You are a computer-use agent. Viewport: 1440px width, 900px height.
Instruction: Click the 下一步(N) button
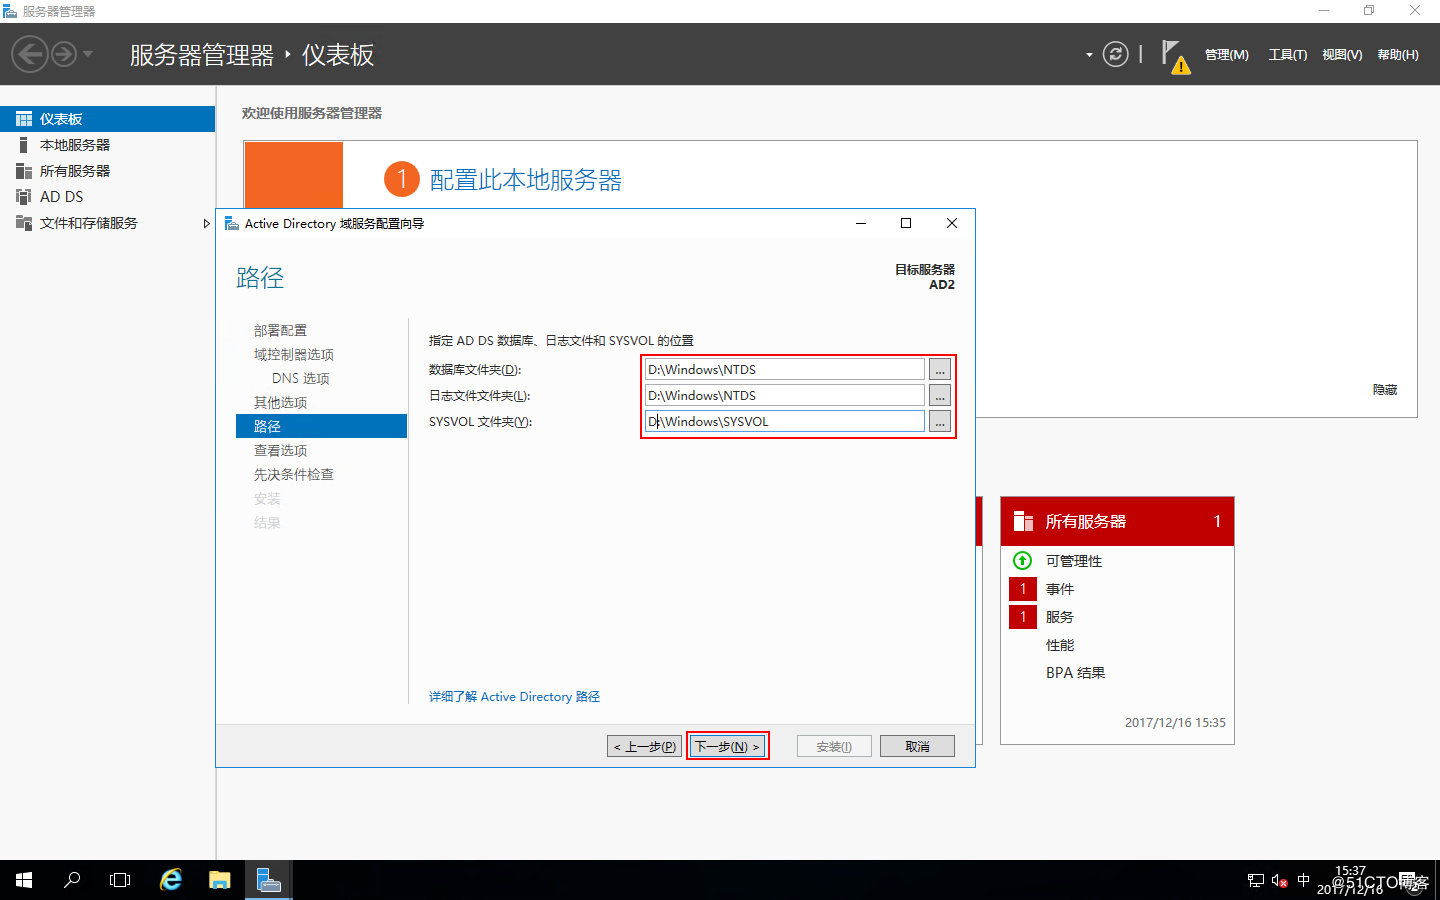coord(727,746)
